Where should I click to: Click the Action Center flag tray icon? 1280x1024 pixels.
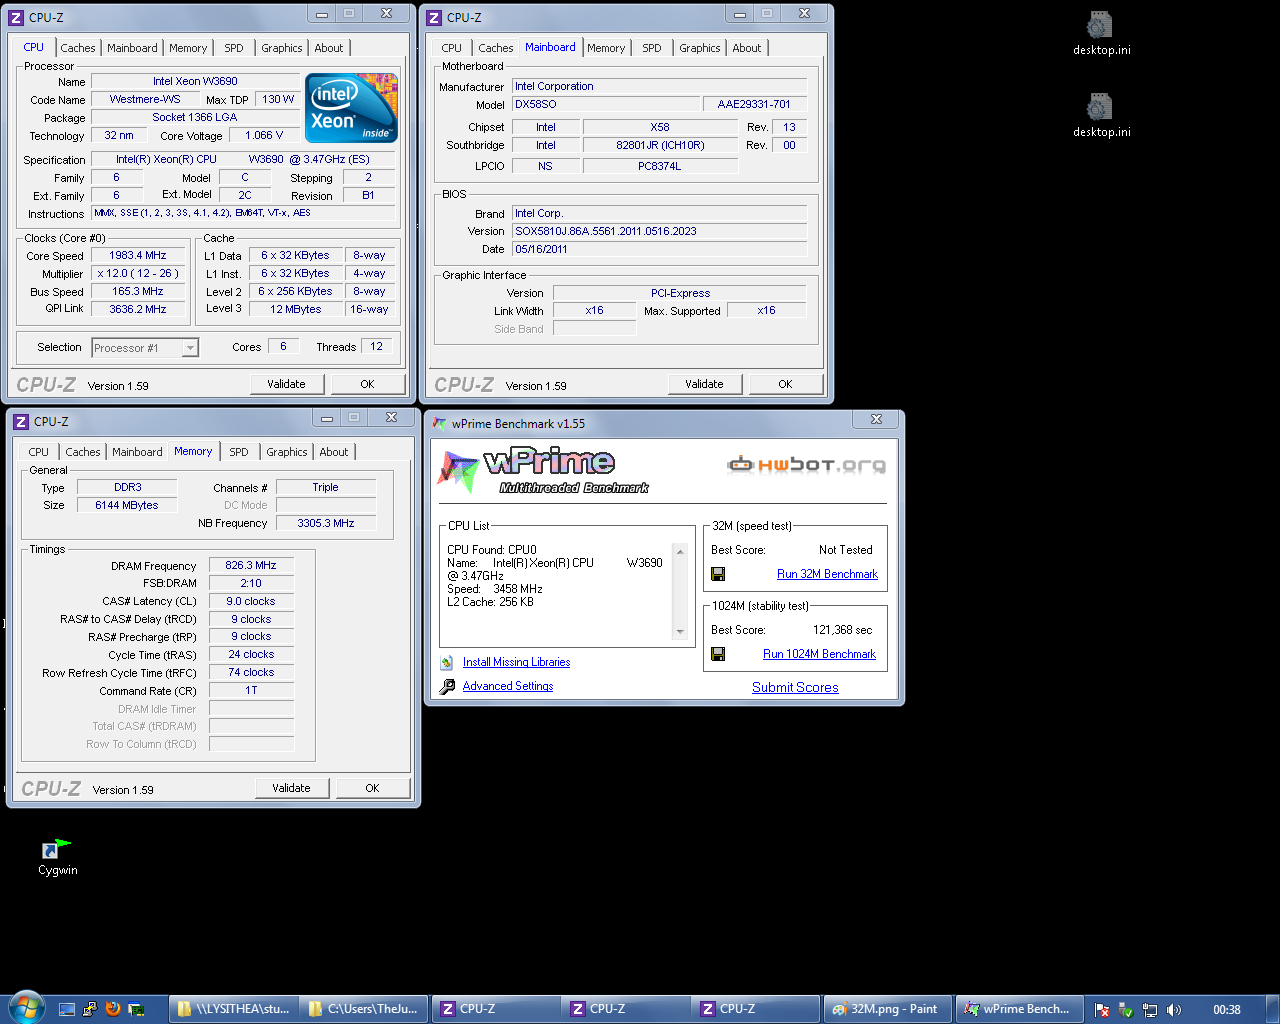pyautogui.click(x=1102, y=1010)
